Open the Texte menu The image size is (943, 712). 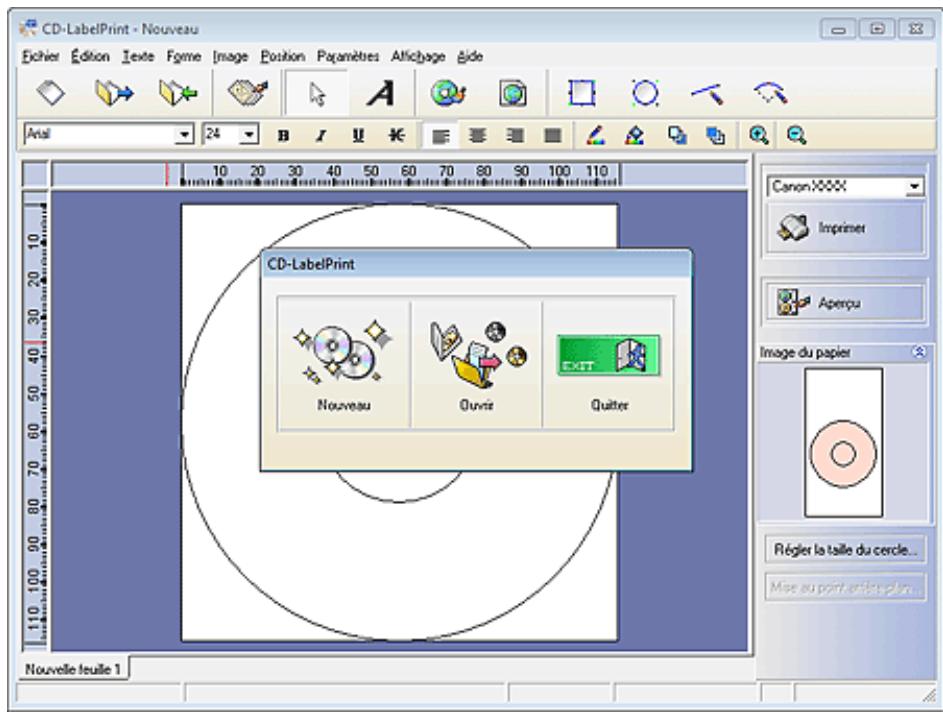click(x=138, y=57)
